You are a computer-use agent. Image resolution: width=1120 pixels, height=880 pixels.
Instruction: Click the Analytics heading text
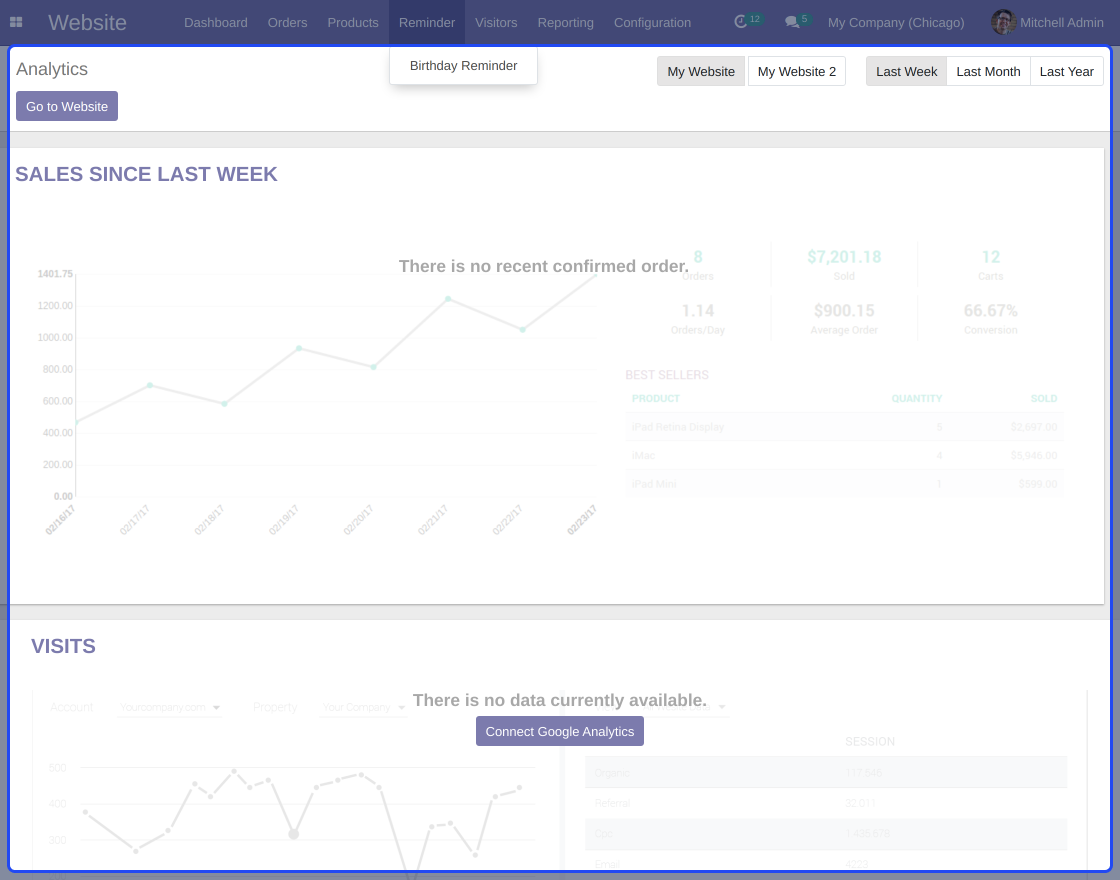(51, 69)
